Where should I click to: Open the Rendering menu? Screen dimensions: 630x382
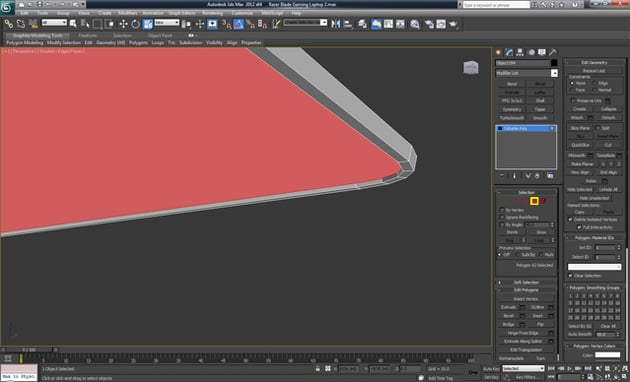pos(213,13)
